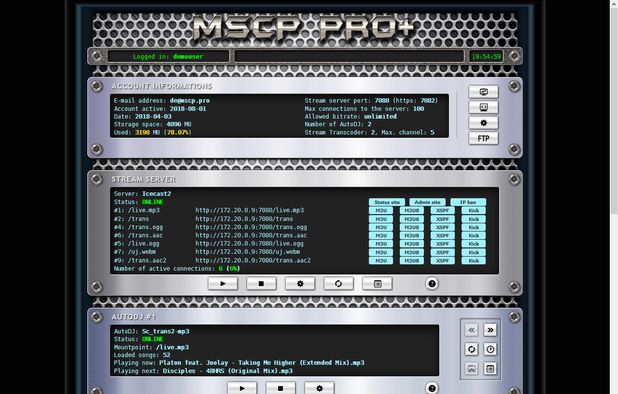Download XSPF for /trans mount
Screen dimensions: 618x394
(x=443, y=219)
